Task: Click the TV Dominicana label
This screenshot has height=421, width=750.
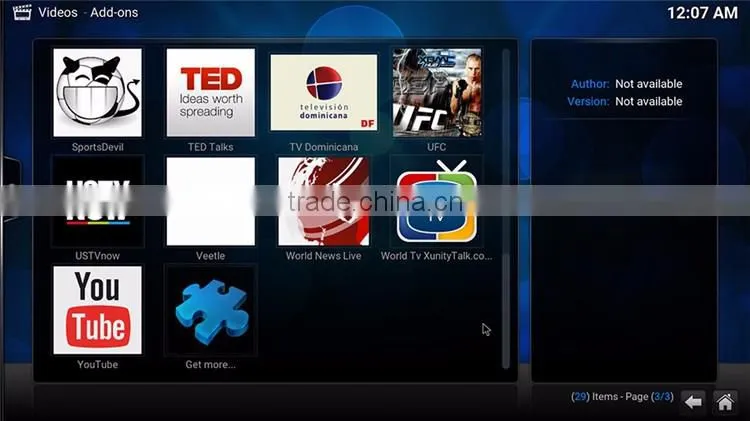Action: click(324, 147)
